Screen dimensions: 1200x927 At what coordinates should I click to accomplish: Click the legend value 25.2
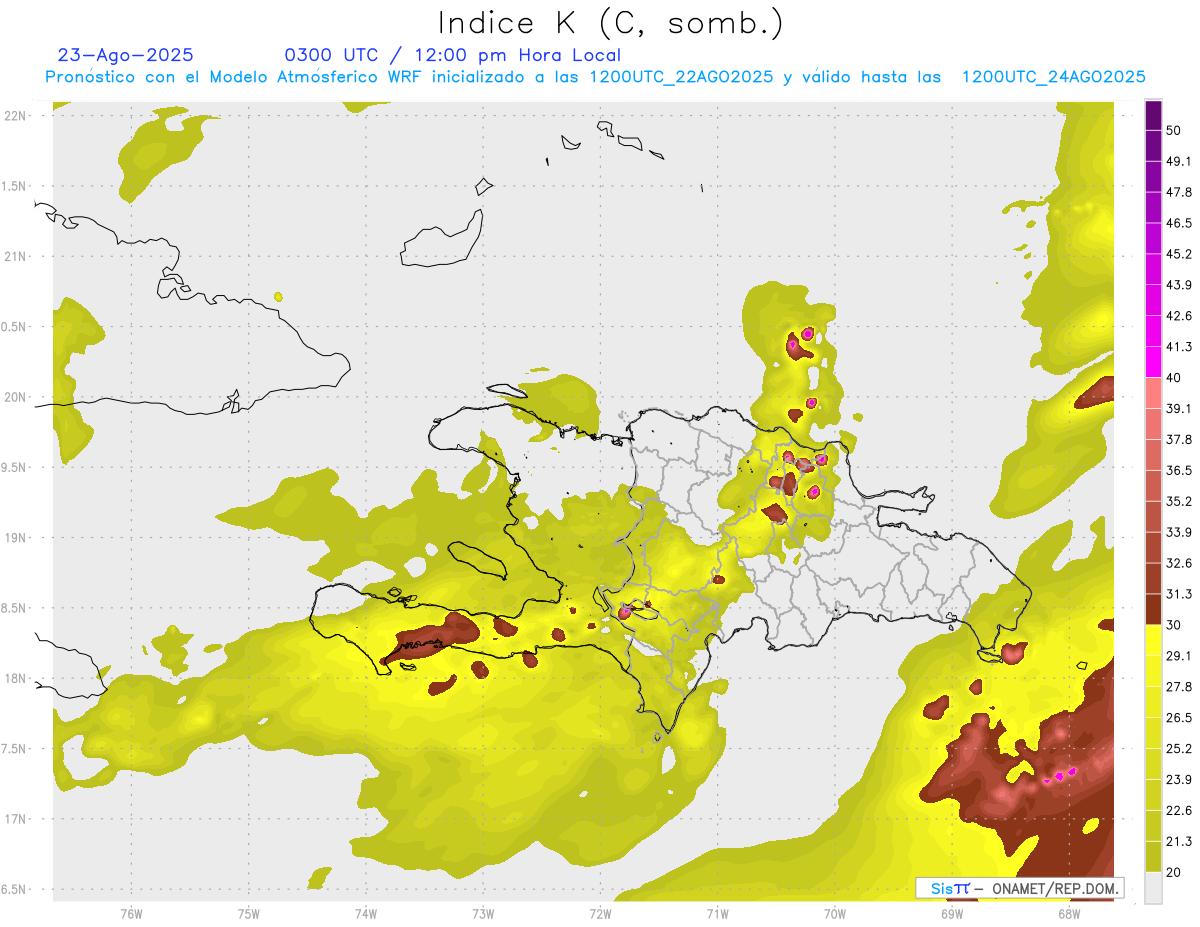[1179, 749]
